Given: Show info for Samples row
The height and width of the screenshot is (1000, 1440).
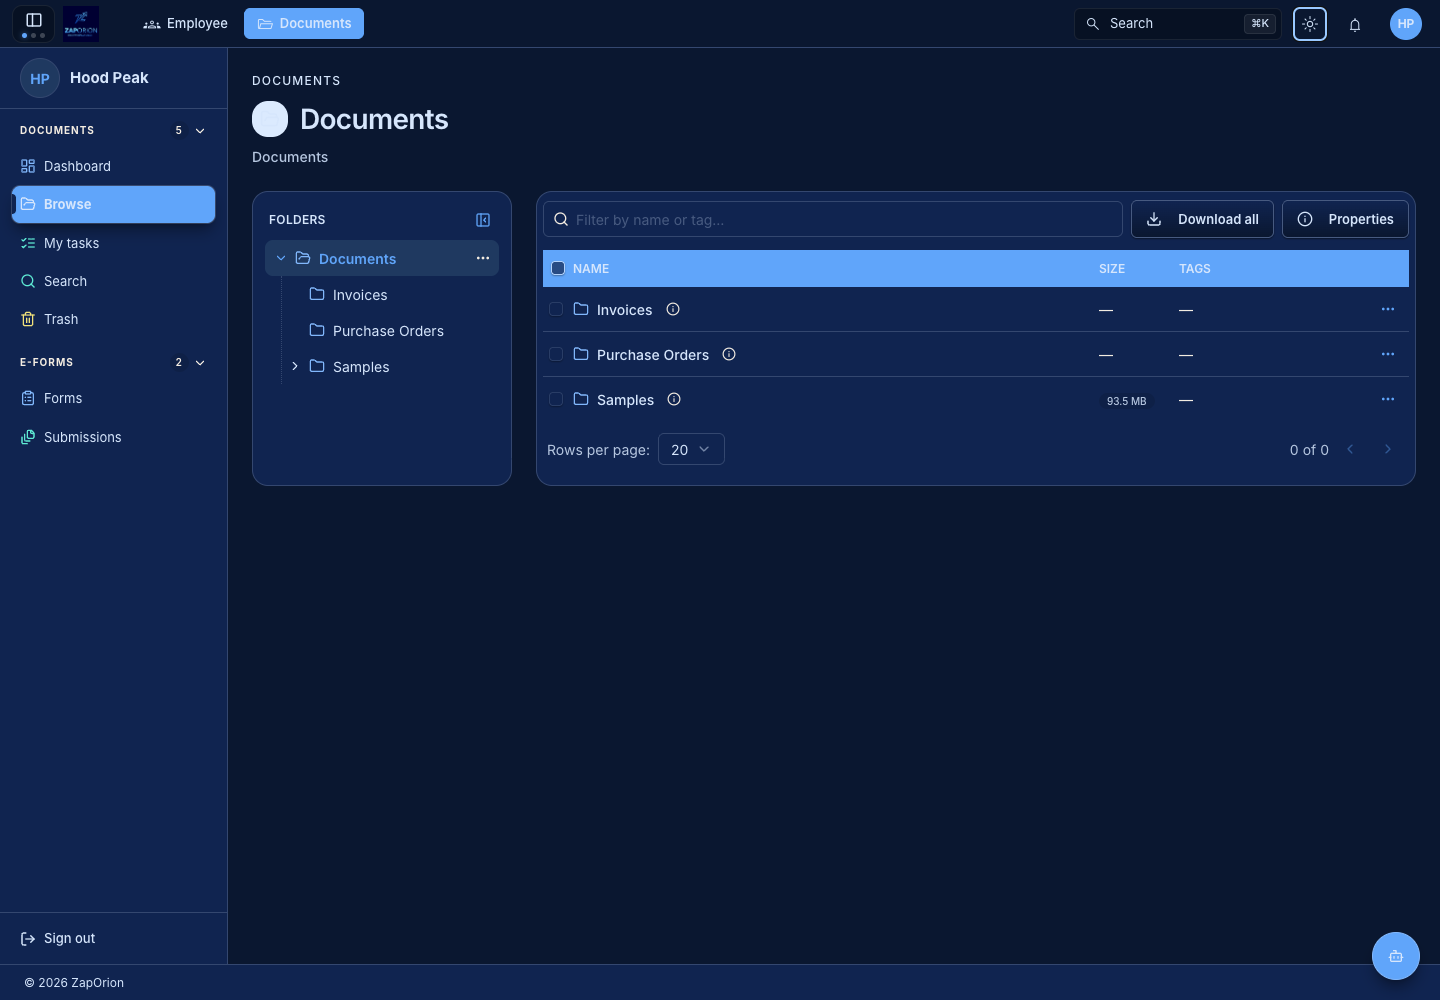Looking at the screenshot, I should click(674, 399).
